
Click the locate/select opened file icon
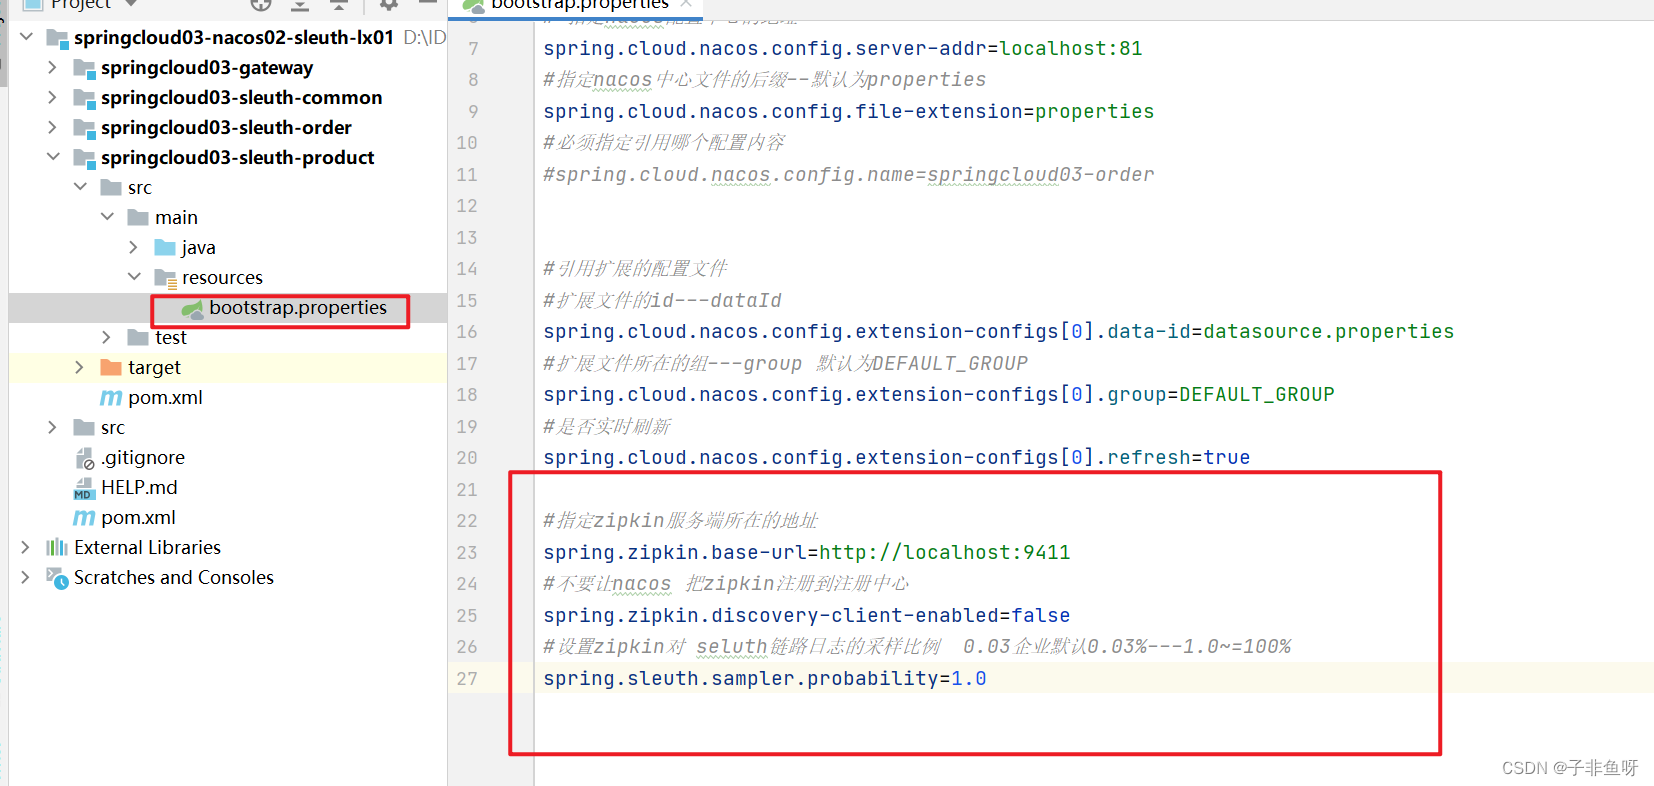[x=261, y=4]
